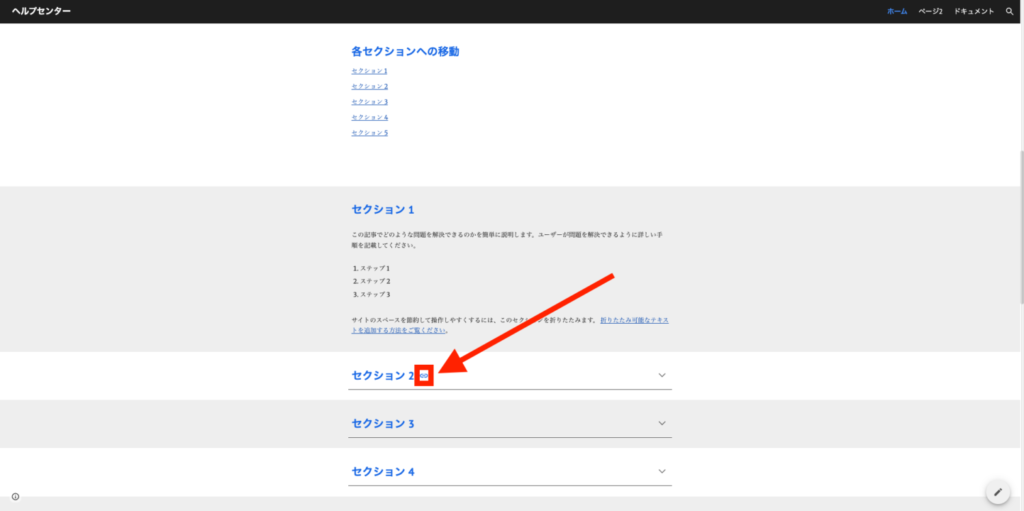Open ドキュメント in the top navigation
This screenshot has width=1024, height=511.
974,11
